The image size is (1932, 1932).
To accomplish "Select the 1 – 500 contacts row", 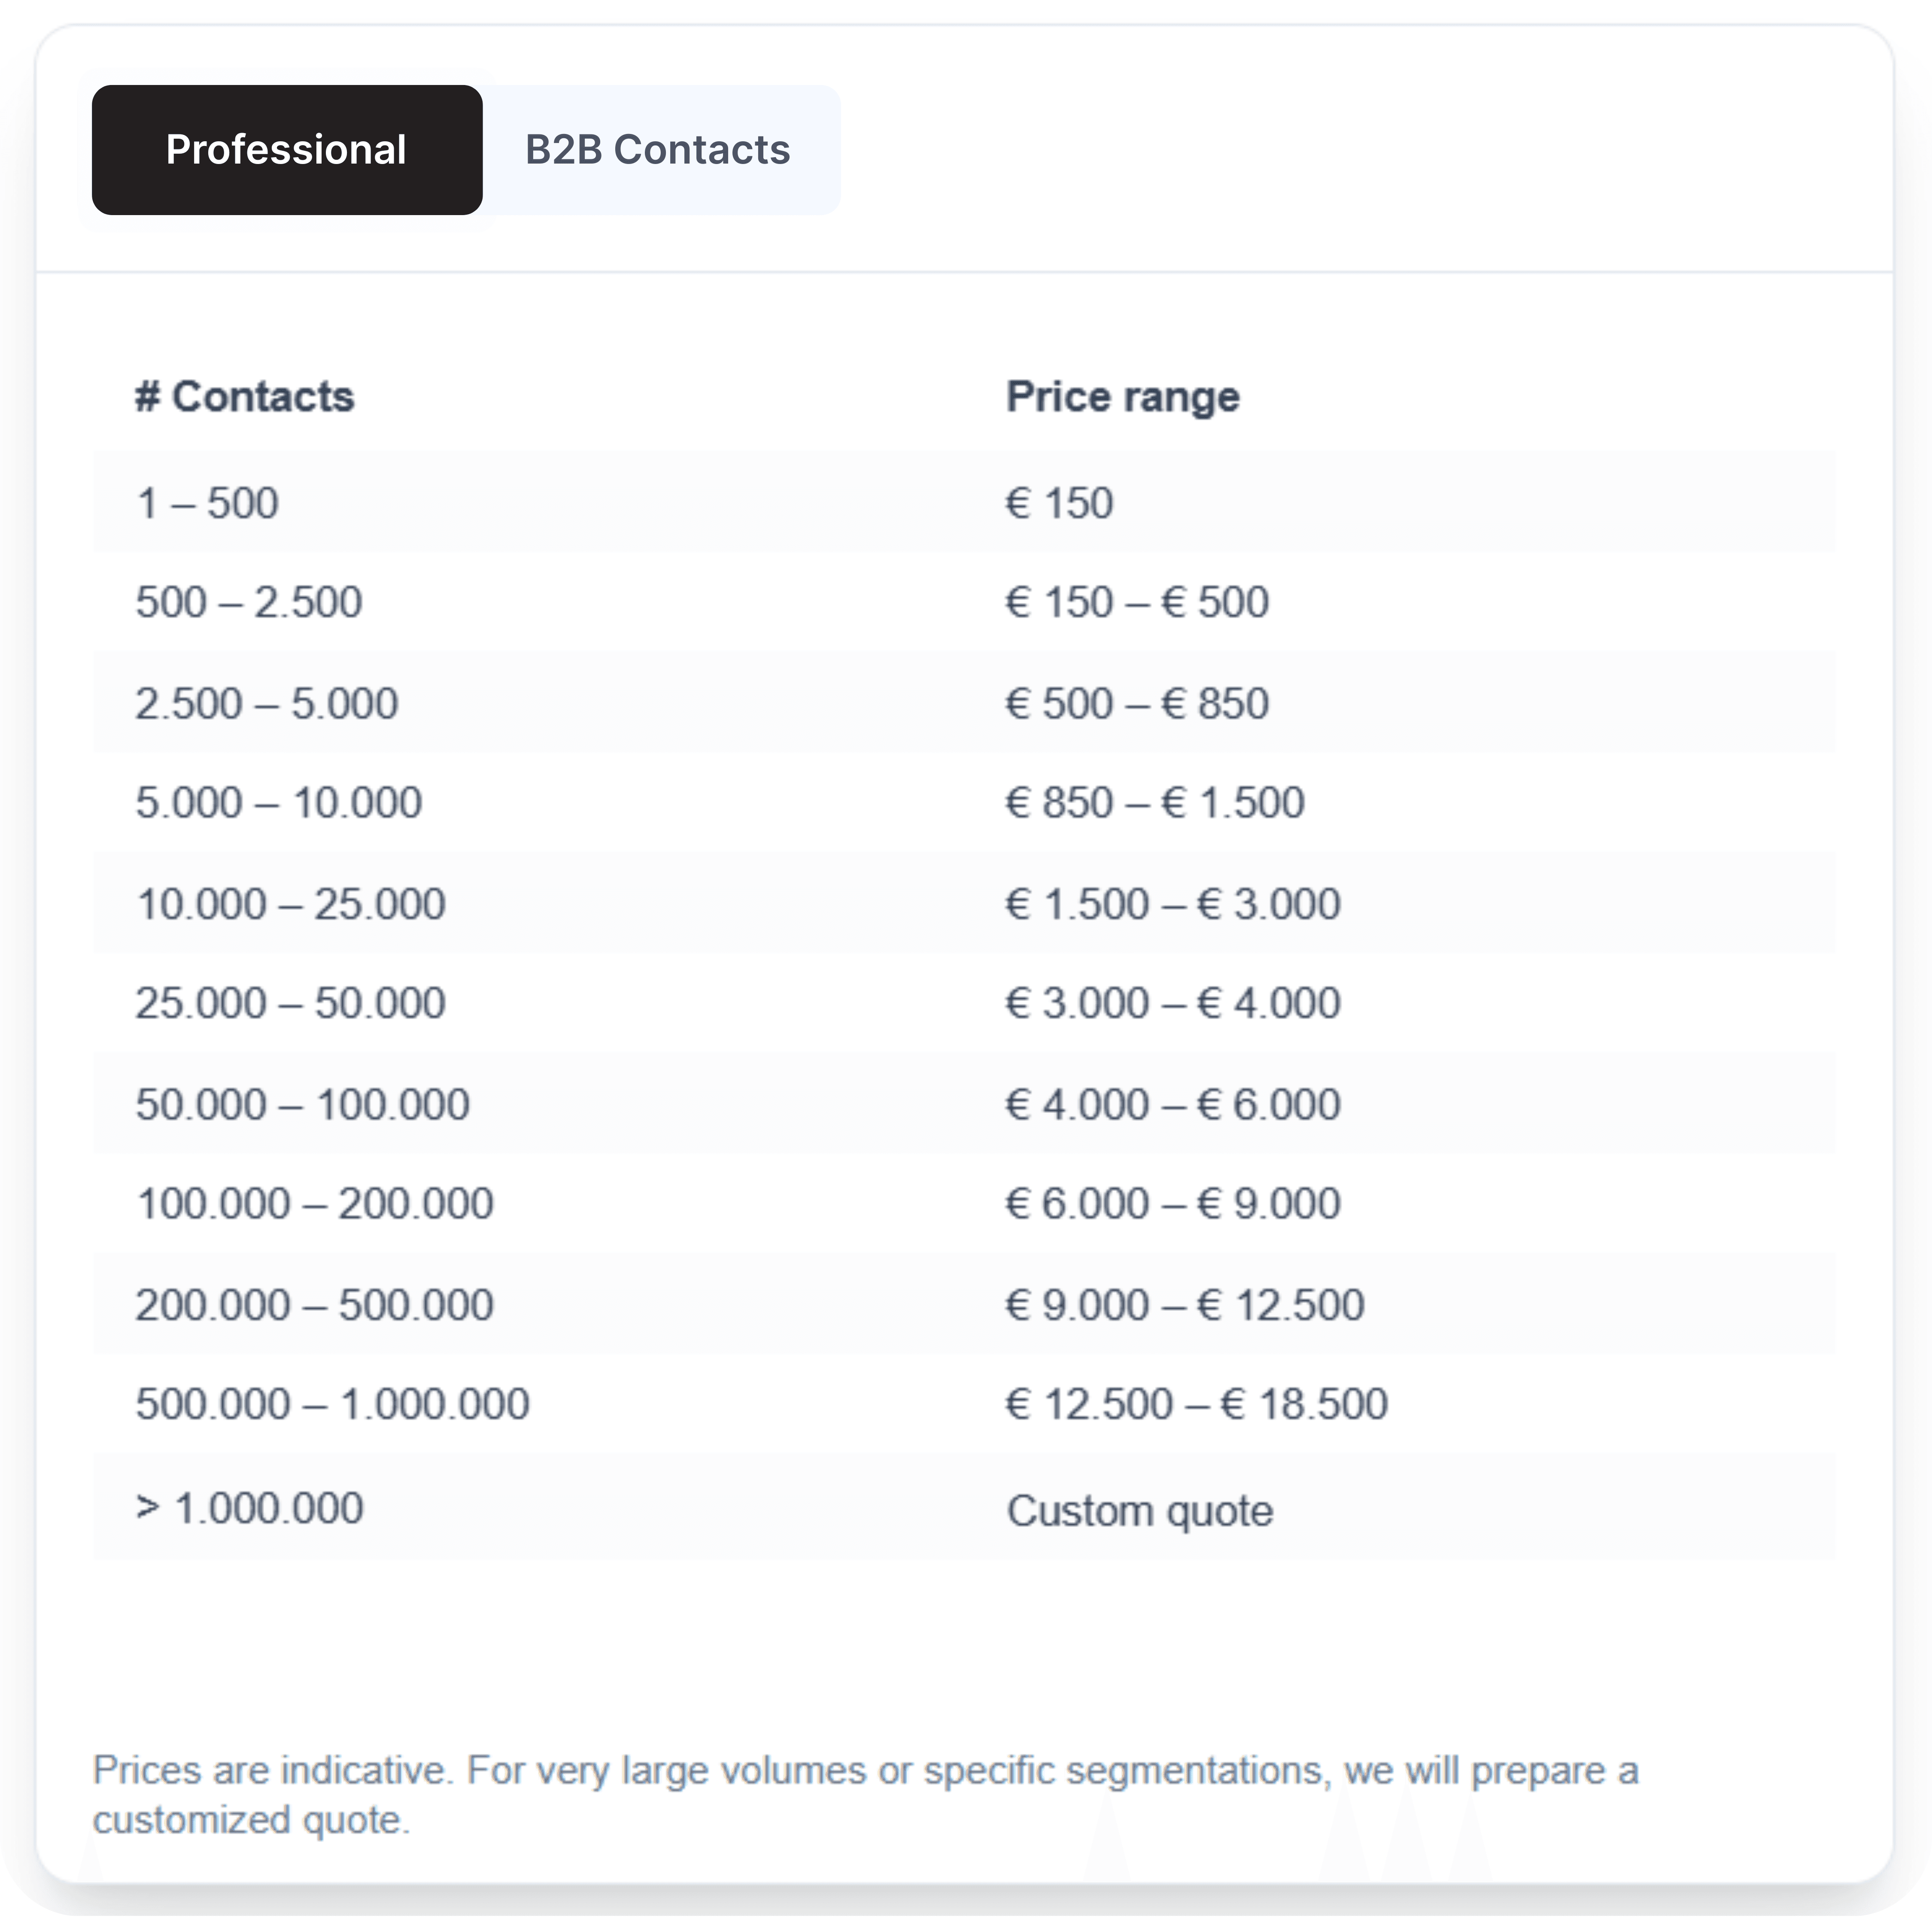I will point(964,502).
